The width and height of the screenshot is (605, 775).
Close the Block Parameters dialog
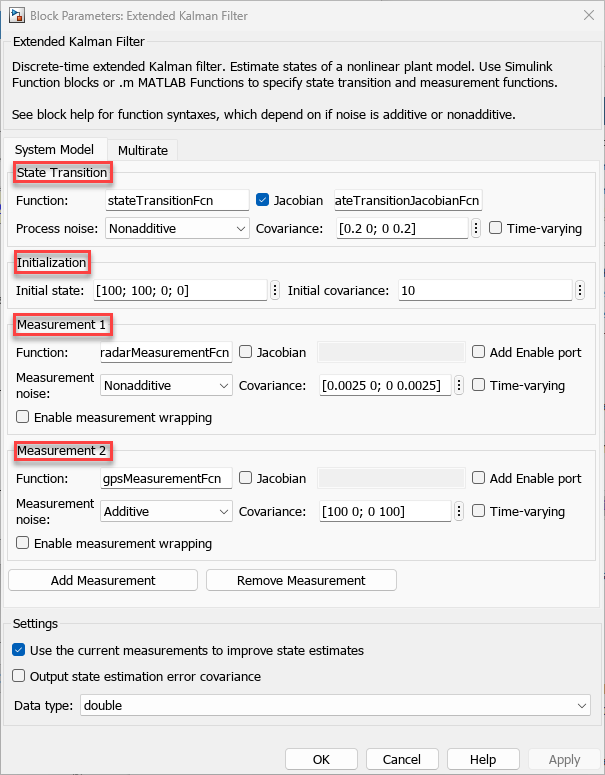coord(583,16)
